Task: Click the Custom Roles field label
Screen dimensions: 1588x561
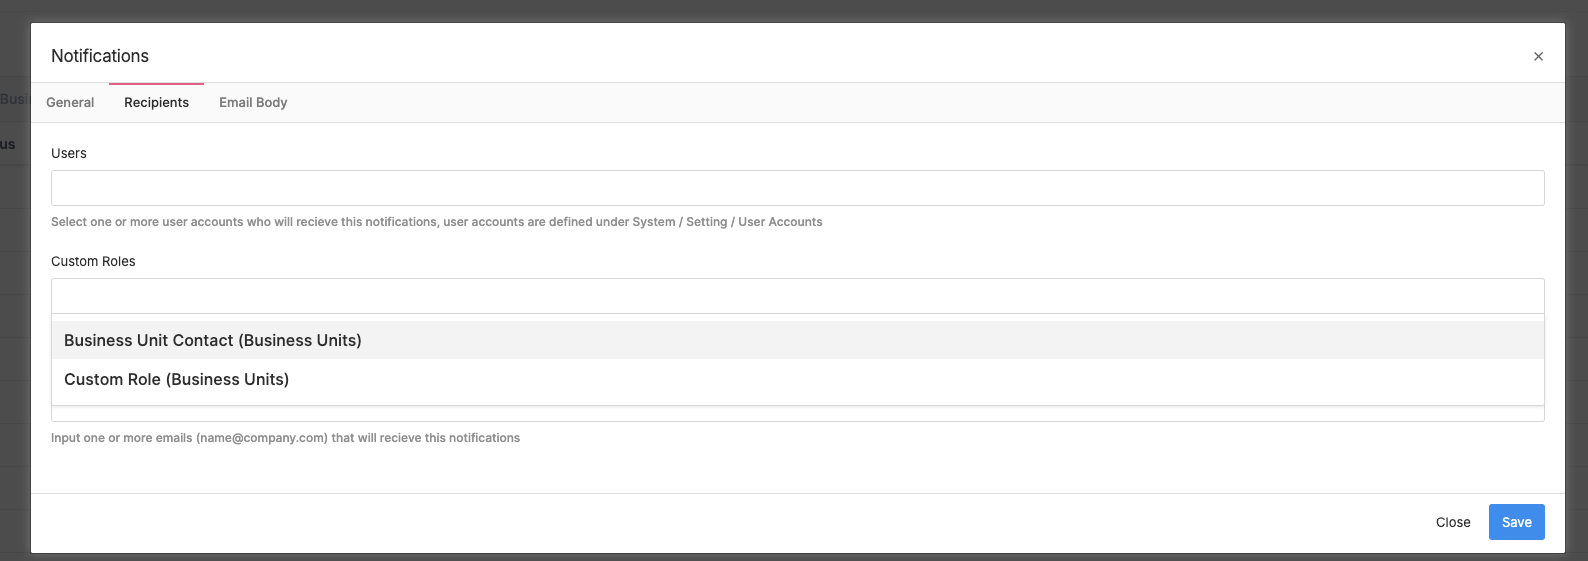Action: point(93,262)
